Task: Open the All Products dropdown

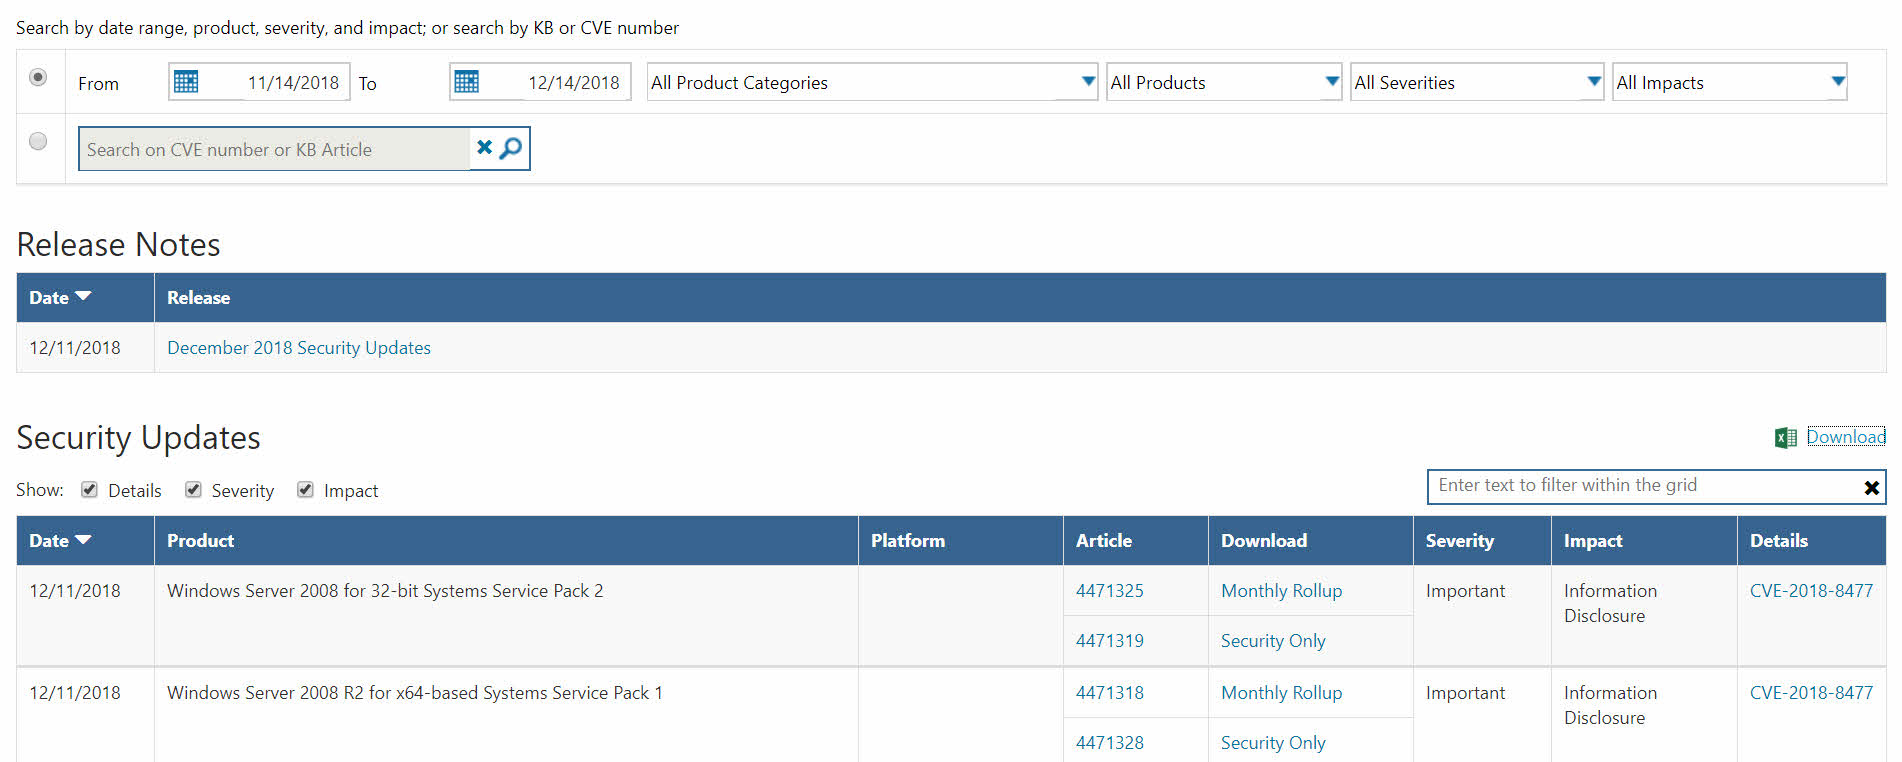Action: pyautogui.click(x=1224, y=82)
